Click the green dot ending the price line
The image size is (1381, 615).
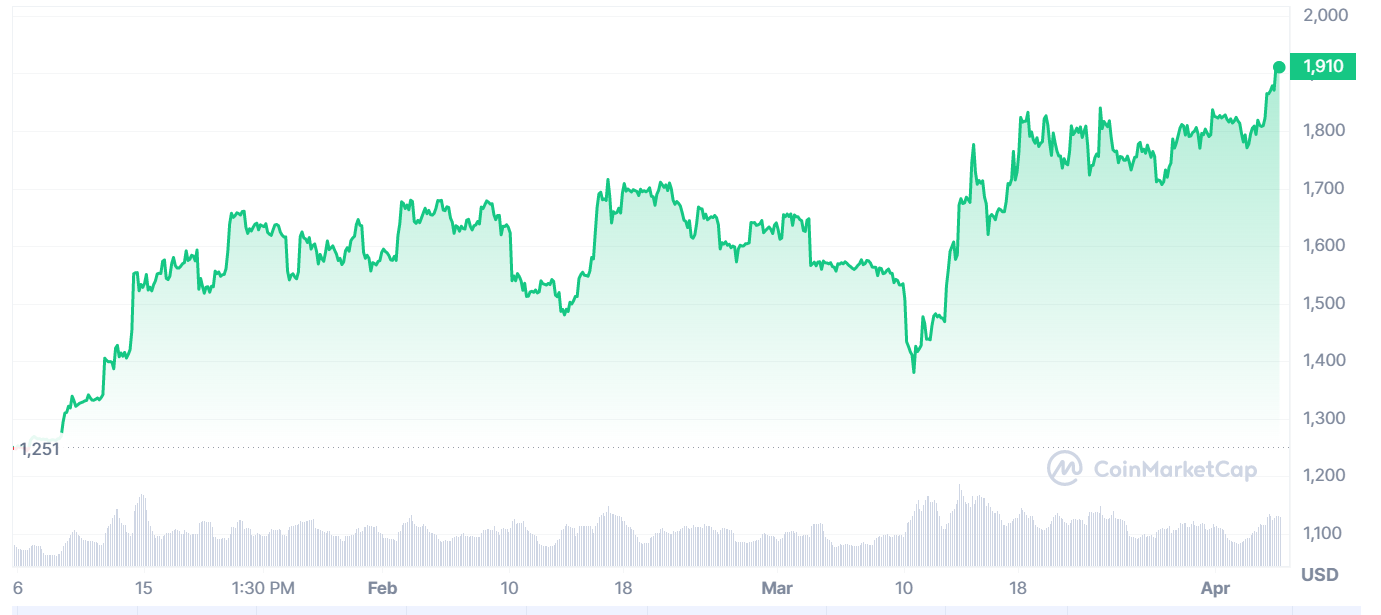pos(1279,67)
